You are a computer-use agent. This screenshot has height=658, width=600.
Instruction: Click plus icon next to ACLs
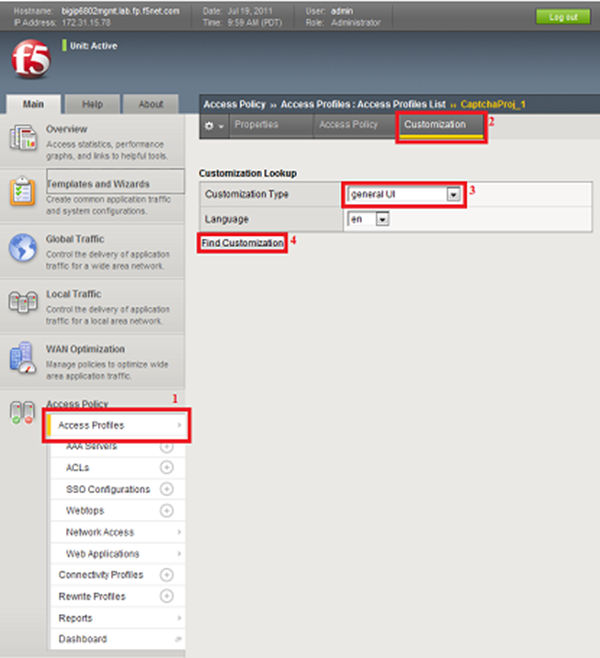pos(167,467)
